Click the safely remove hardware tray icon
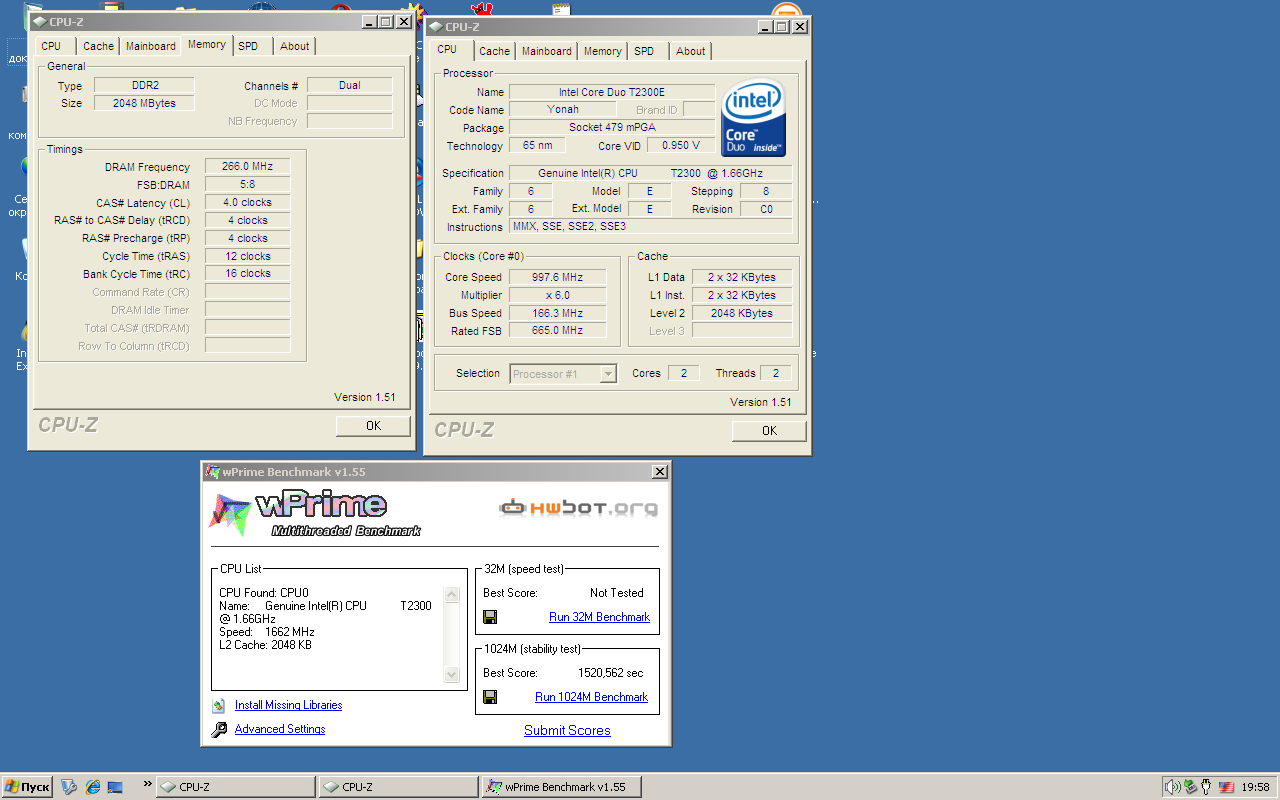The width and height of the screenshot is (1280, 800). [x=1190, y=787]
